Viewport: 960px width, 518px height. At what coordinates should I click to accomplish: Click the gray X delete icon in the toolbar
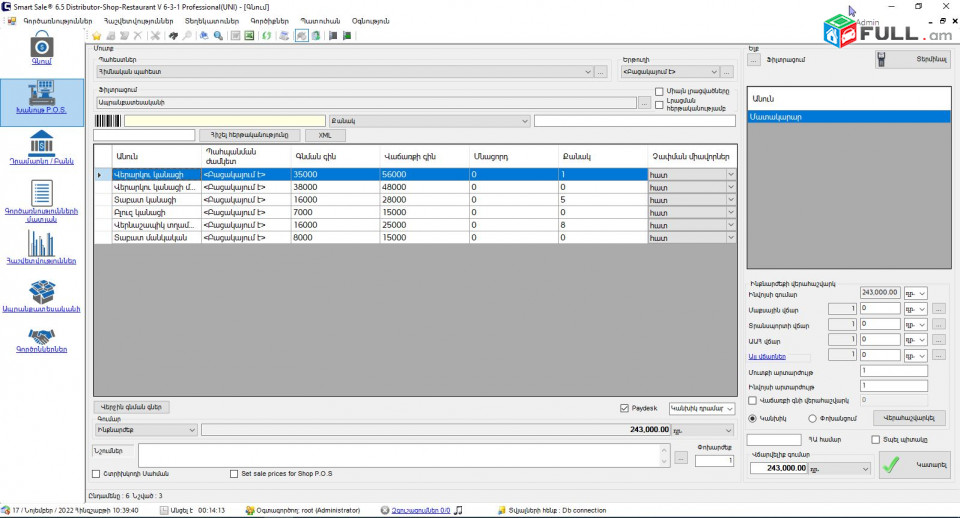tap(137, 36)
